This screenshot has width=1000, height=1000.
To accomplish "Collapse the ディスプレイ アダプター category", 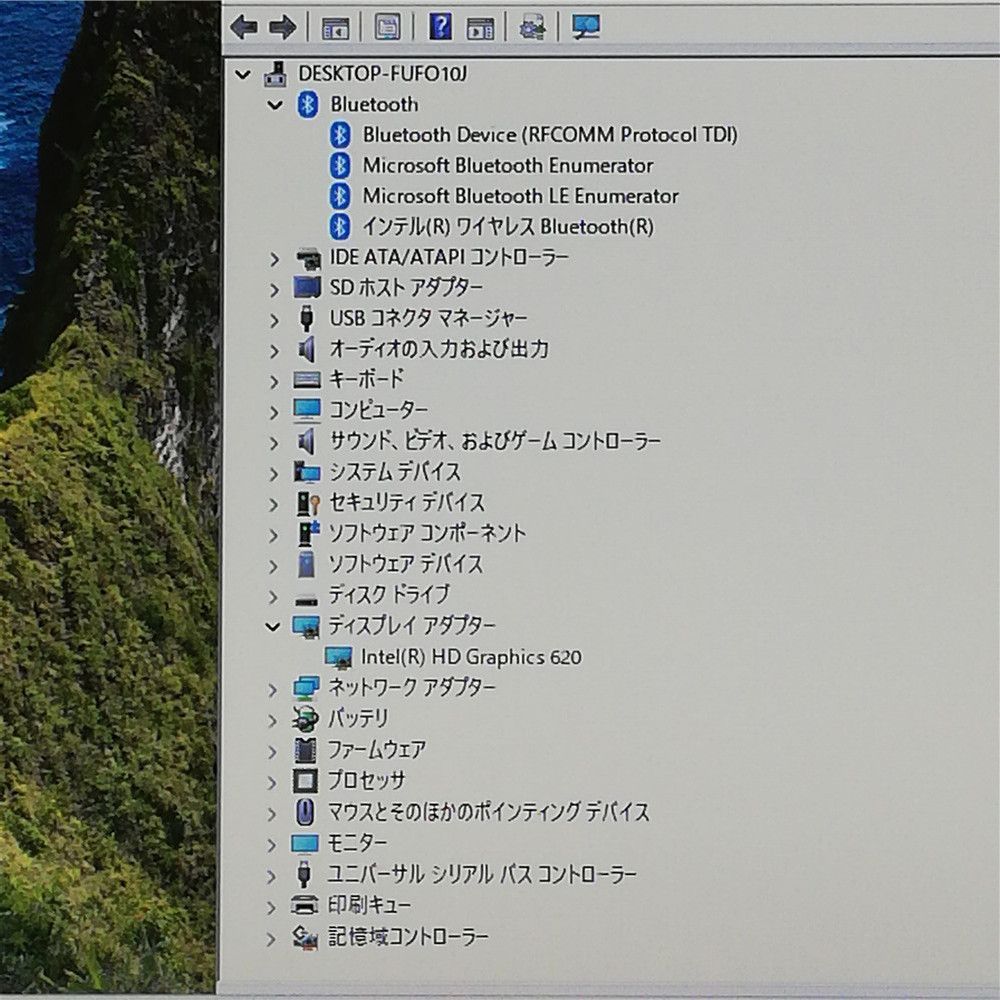I will click(x=273, y=626).
